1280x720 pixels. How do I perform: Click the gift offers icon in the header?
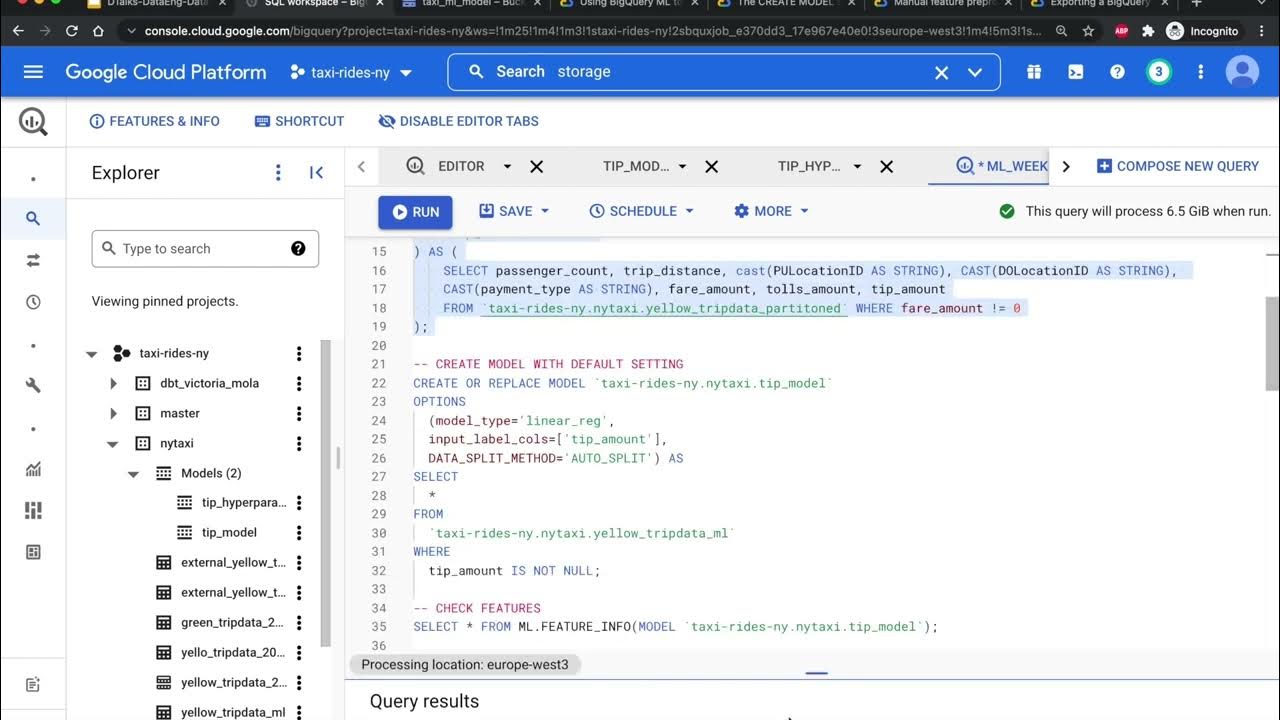coord(1034,71)
